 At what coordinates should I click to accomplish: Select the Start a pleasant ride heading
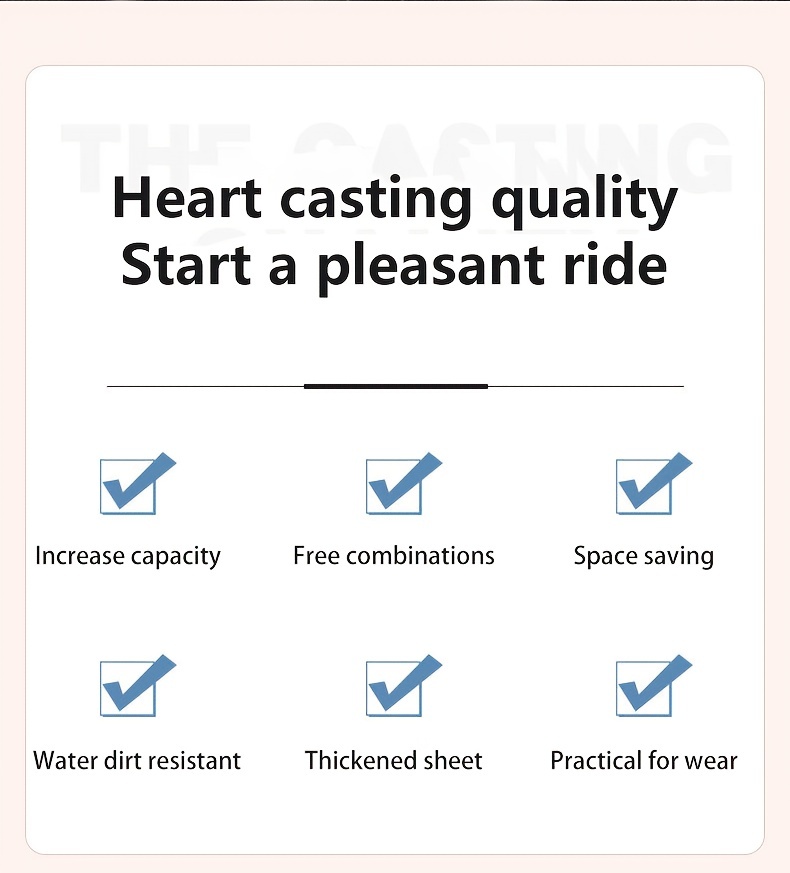pyautogui.click(x=395, y=266)
